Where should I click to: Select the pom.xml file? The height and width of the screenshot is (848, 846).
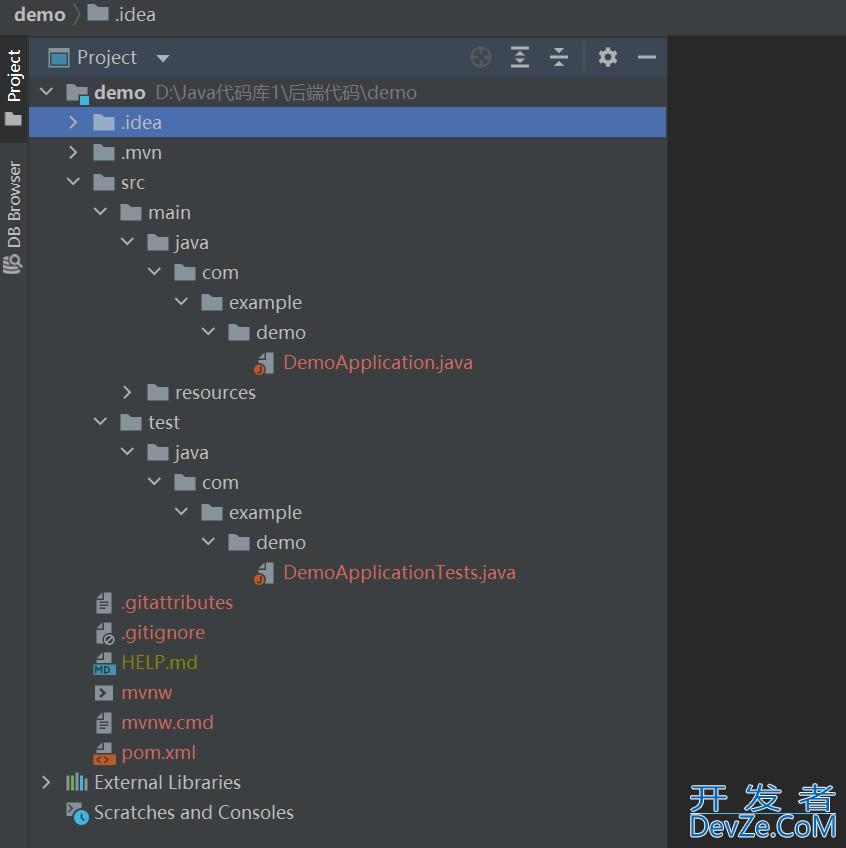tap(158, 752)
